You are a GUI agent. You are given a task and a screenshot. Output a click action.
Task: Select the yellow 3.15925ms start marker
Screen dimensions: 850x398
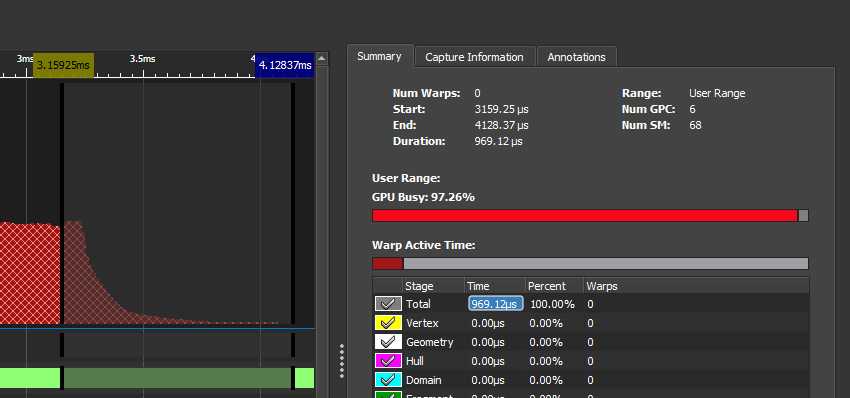coord(63,65)
